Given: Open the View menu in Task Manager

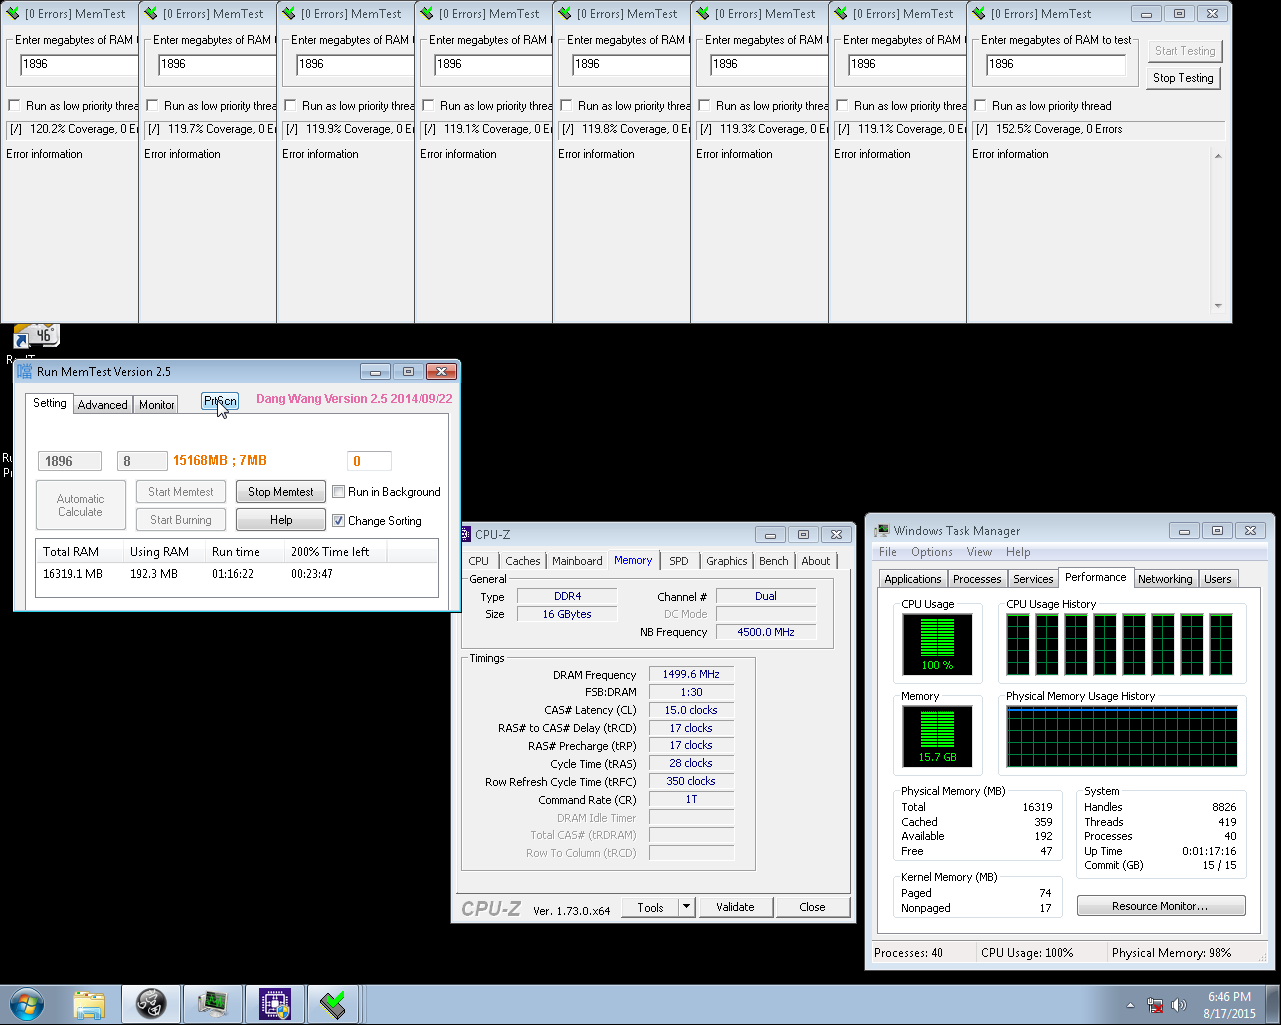Looking at the screenshot, I should pyautogui.click(x=979, y=552).
